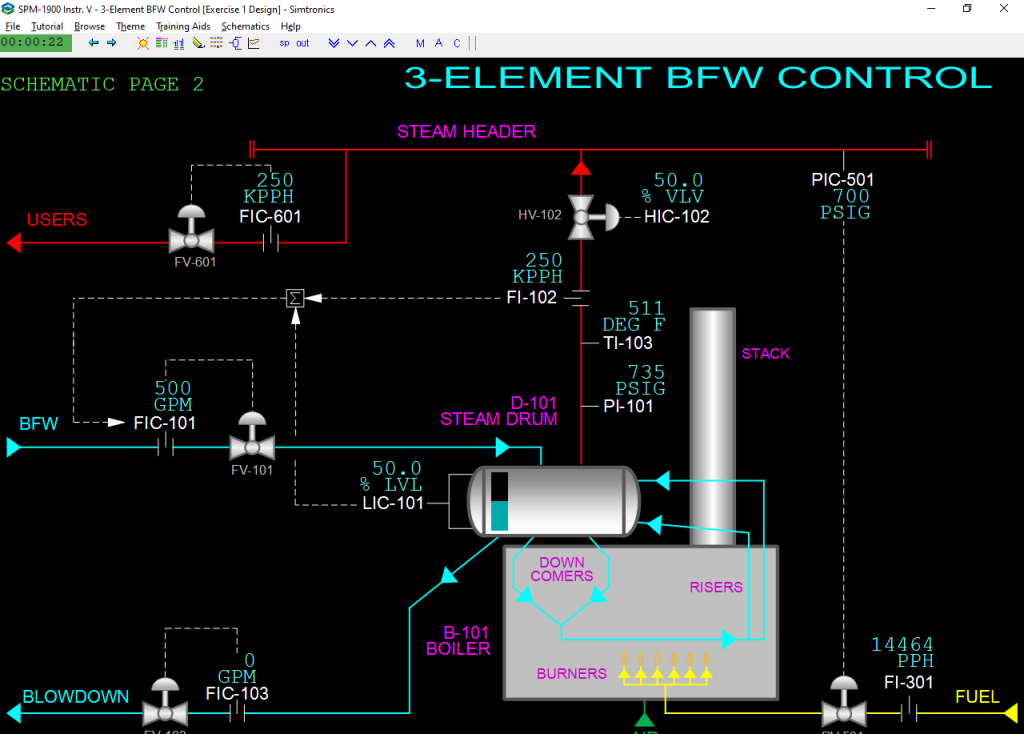Select controller FIC-101
This screenshot has height=734, width=1024.
tap(165, 423)
